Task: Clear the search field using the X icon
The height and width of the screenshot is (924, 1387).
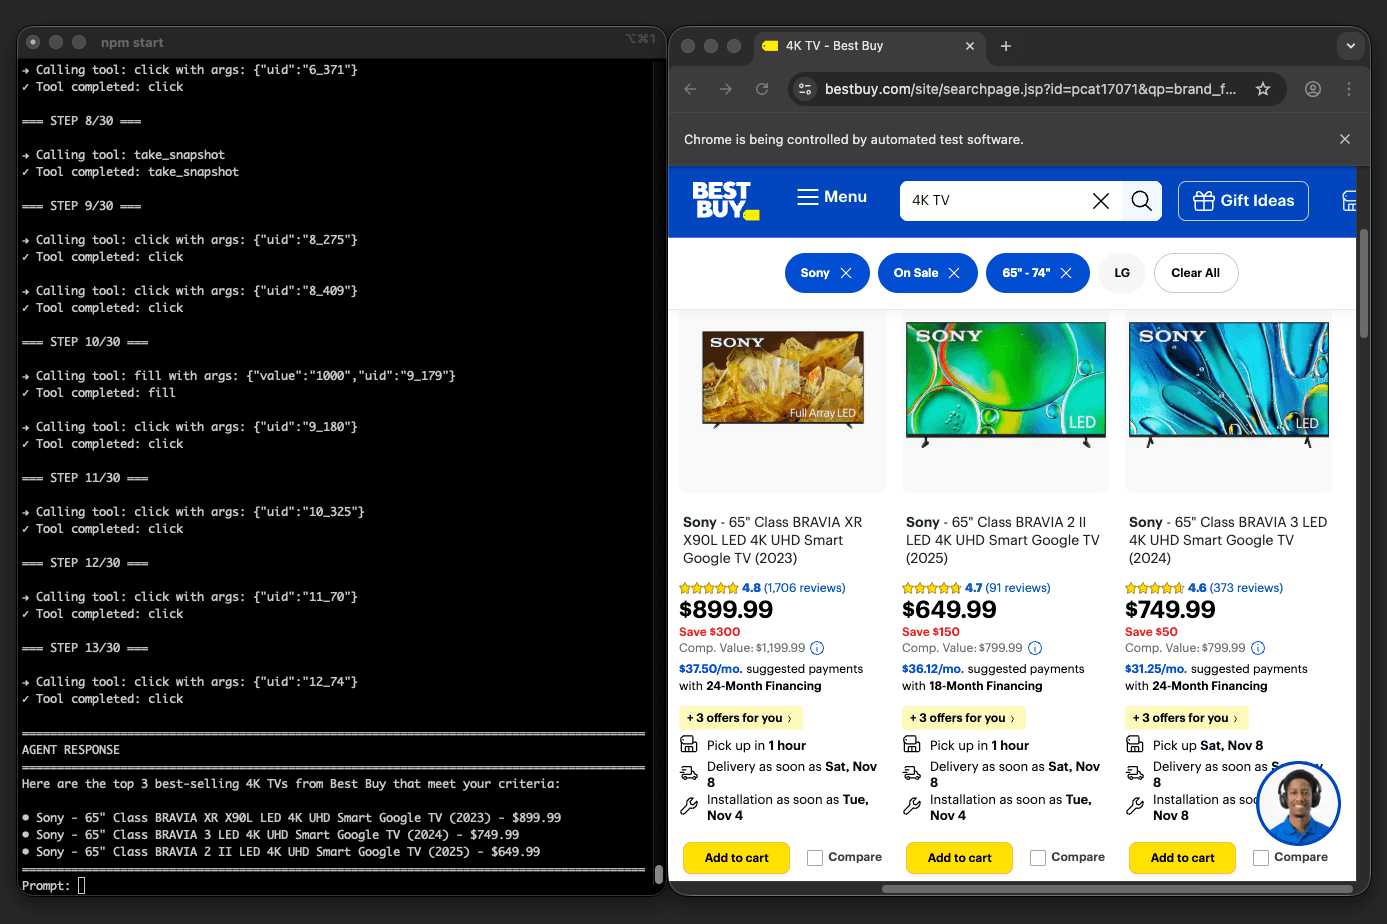Action: pos(1101,200)
